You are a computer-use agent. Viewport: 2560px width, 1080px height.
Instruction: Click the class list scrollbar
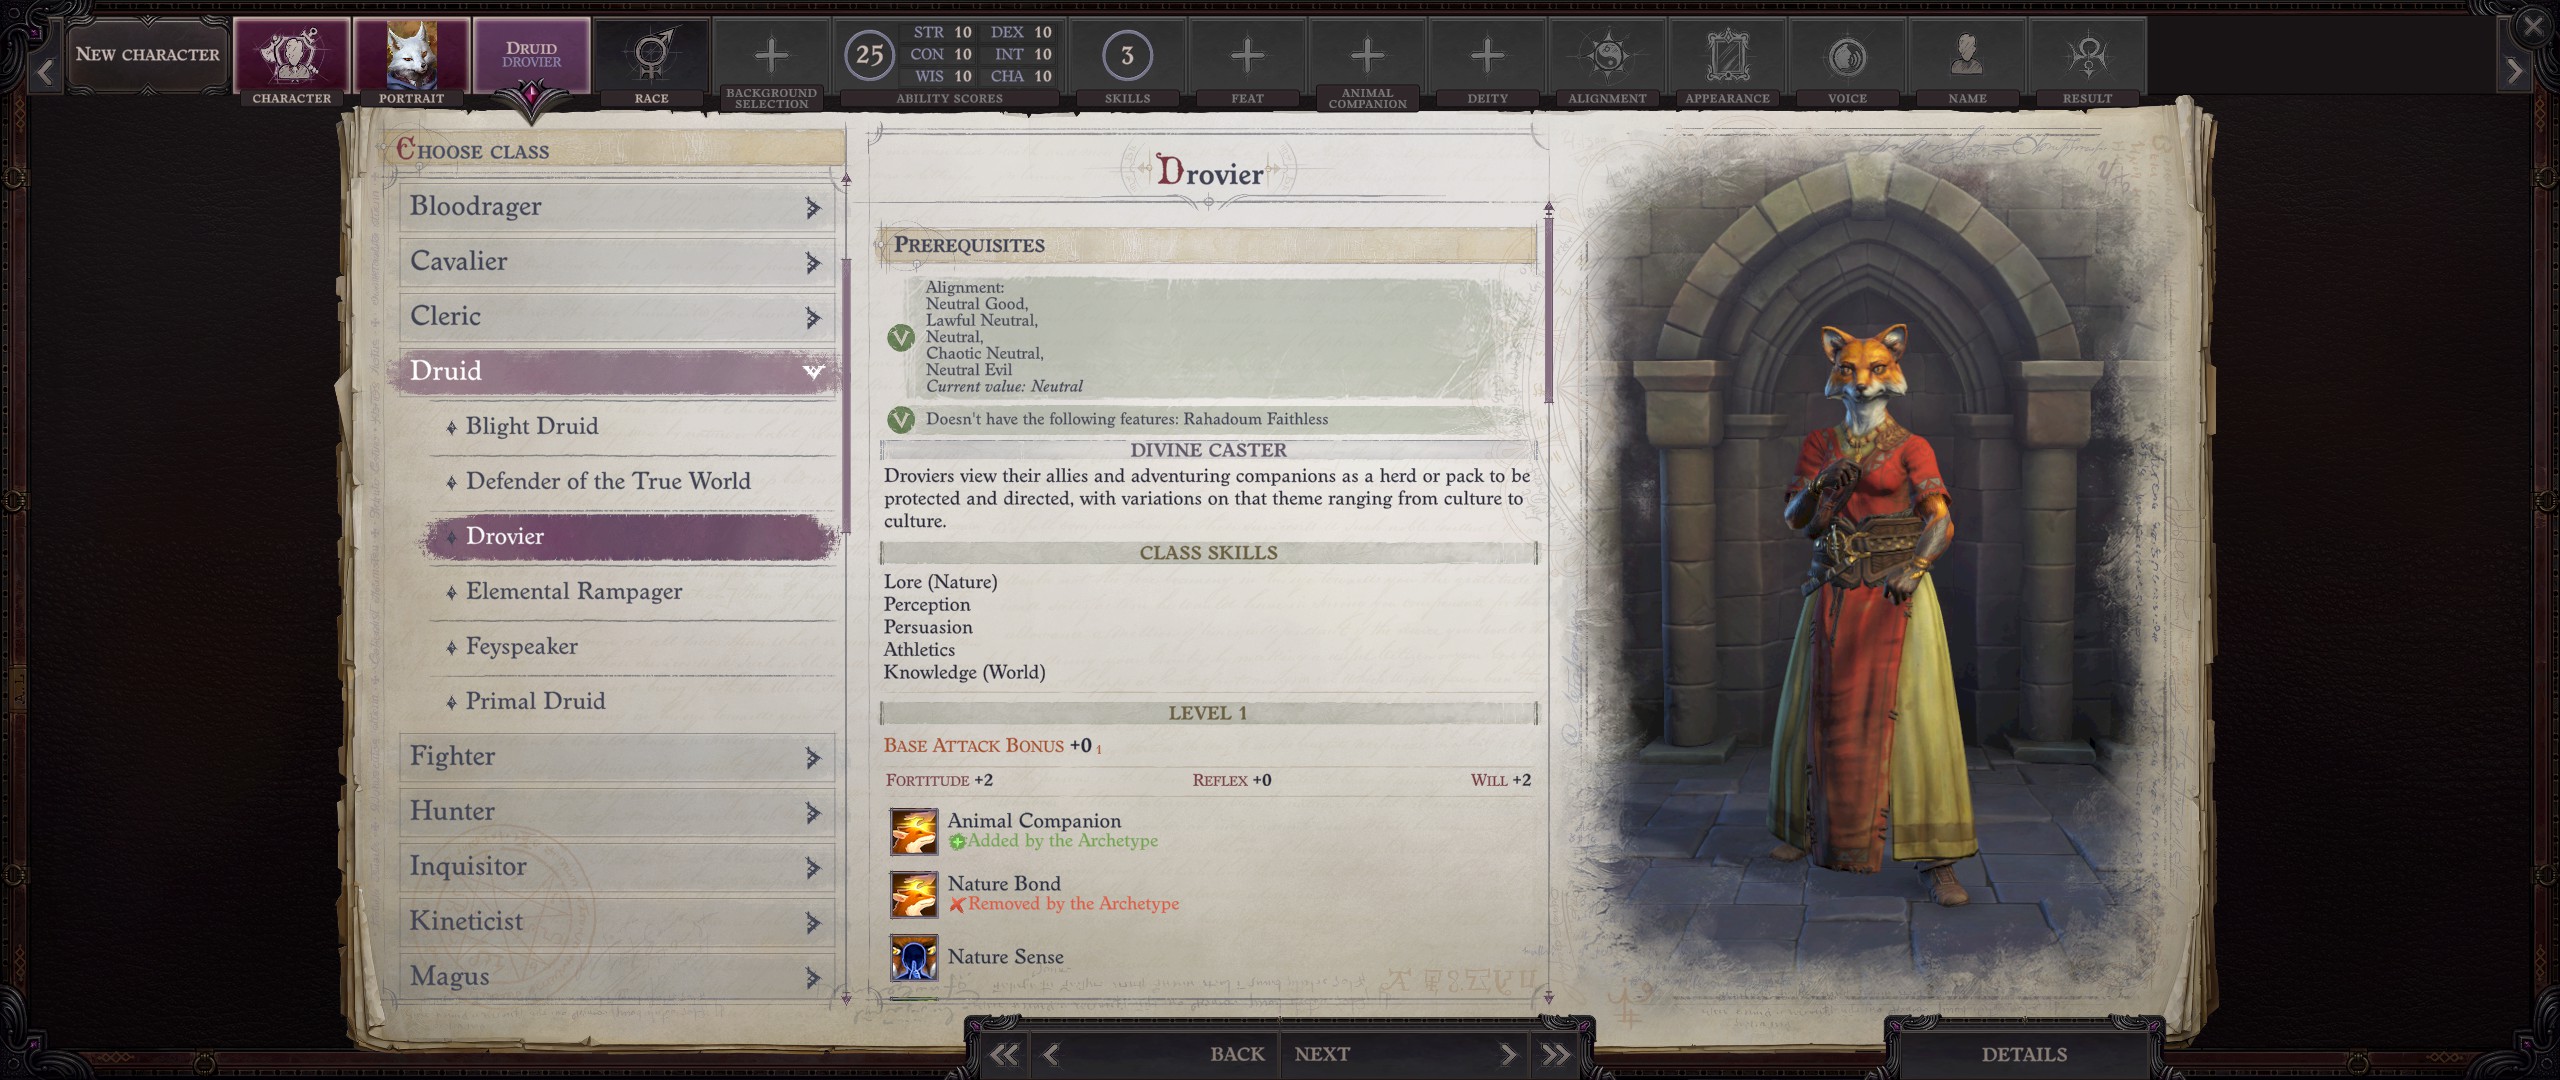[846, 395]
